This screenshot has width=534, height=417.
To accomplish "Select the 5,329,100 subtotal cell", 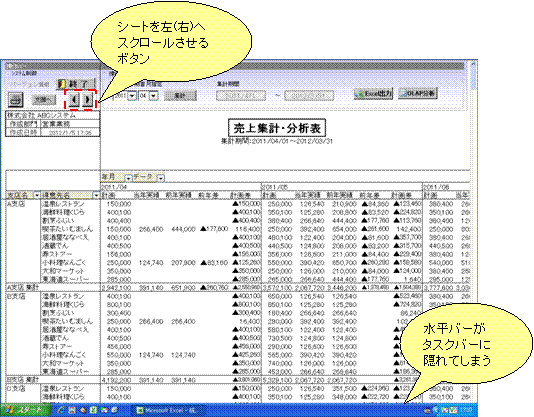I will click(277, 380).
